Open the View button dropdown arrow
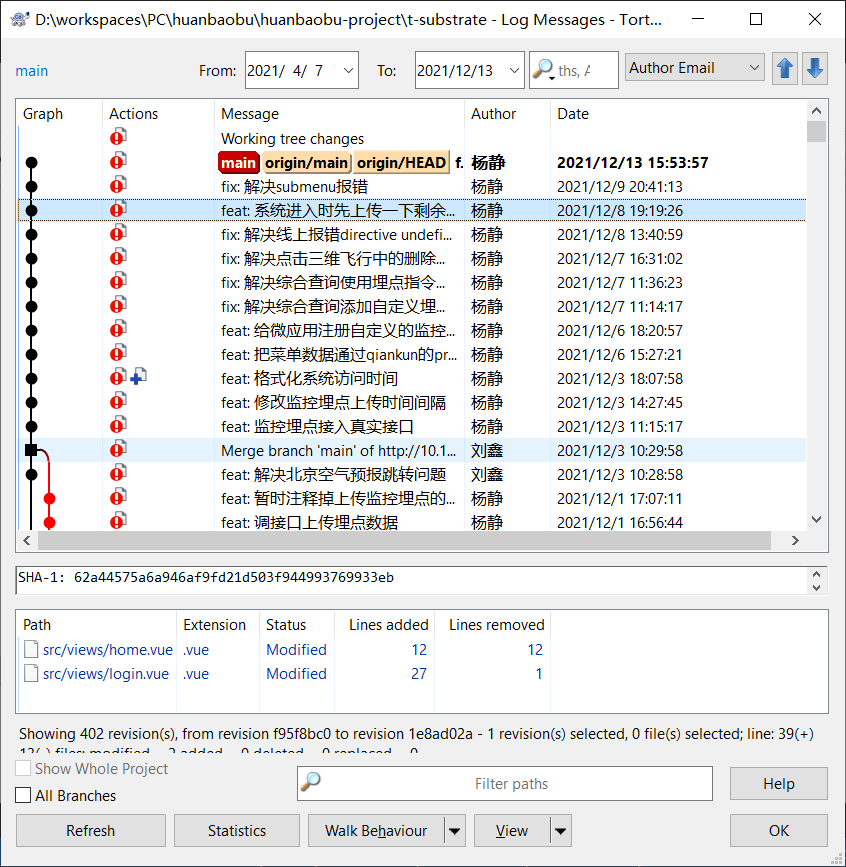 coord(560,831)
